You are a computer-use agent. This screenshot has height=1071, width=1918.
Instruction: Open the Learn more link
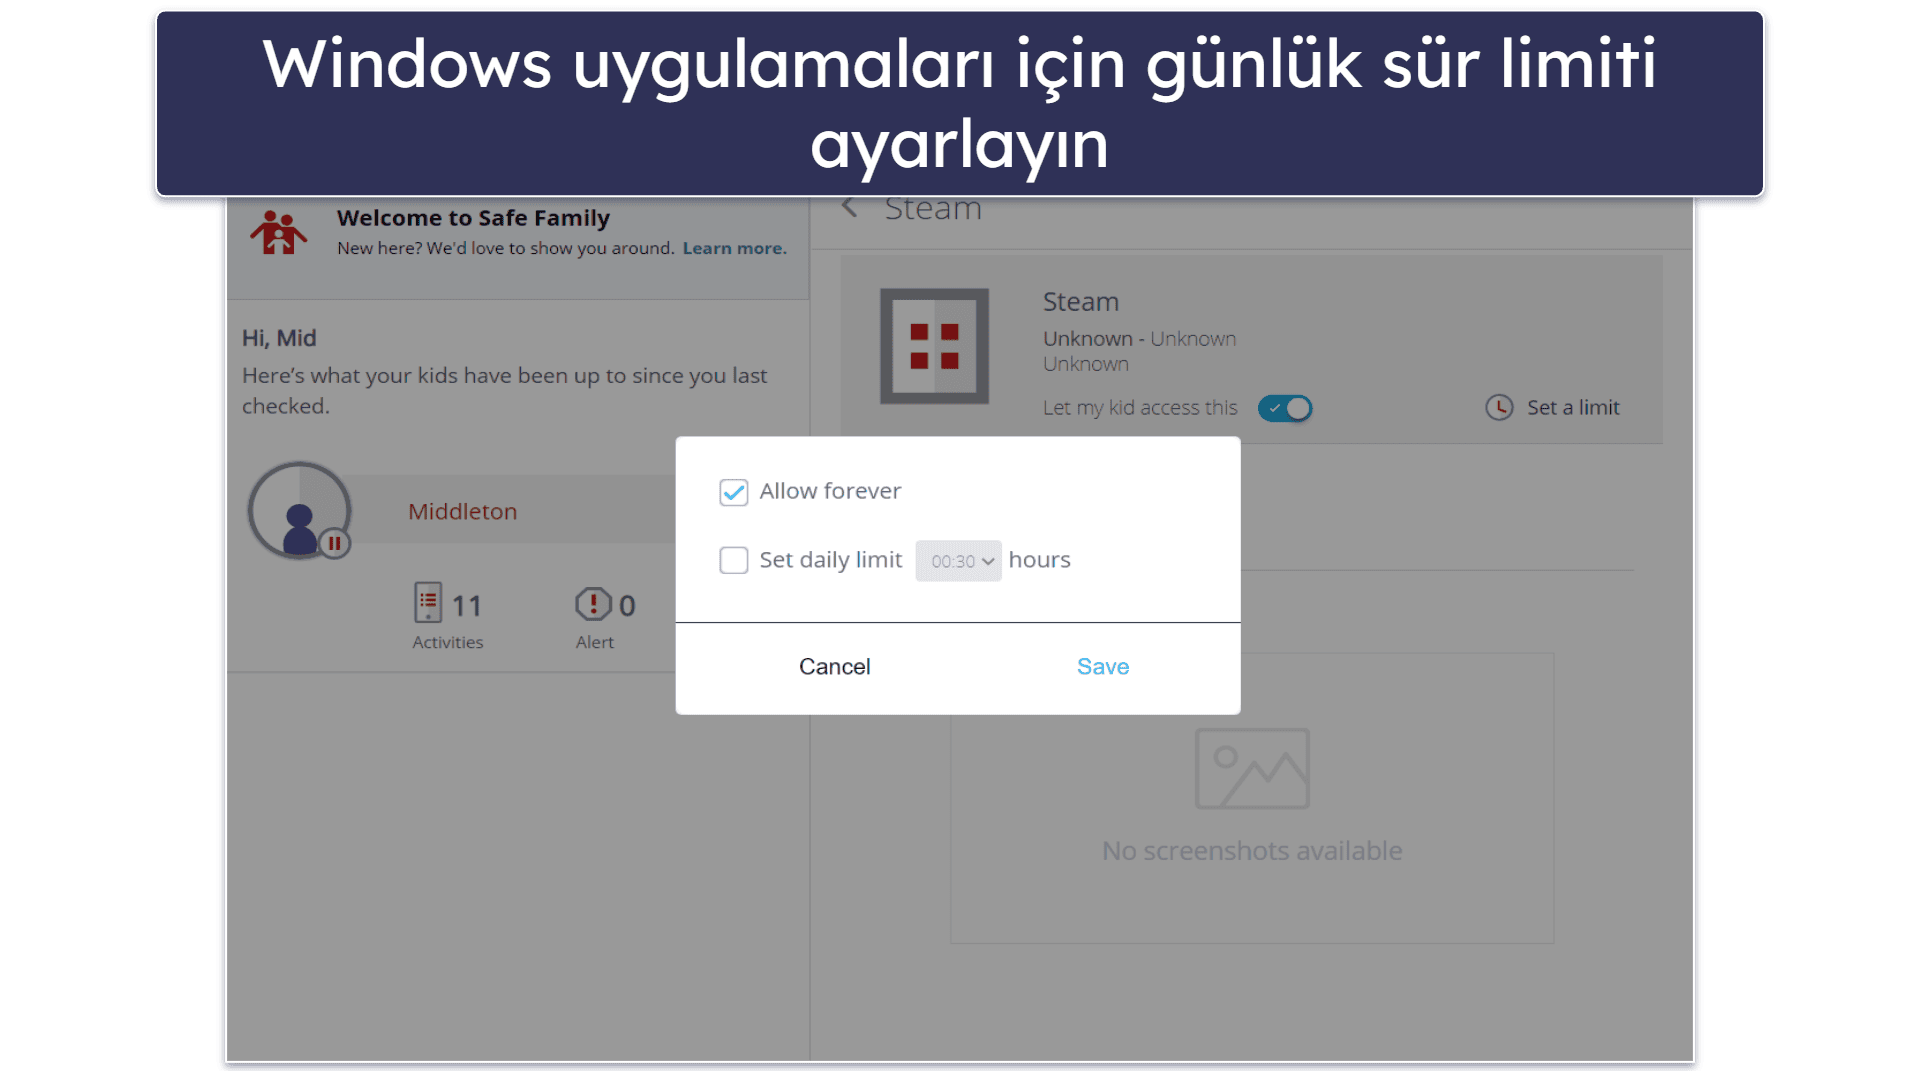coord(734,249)
